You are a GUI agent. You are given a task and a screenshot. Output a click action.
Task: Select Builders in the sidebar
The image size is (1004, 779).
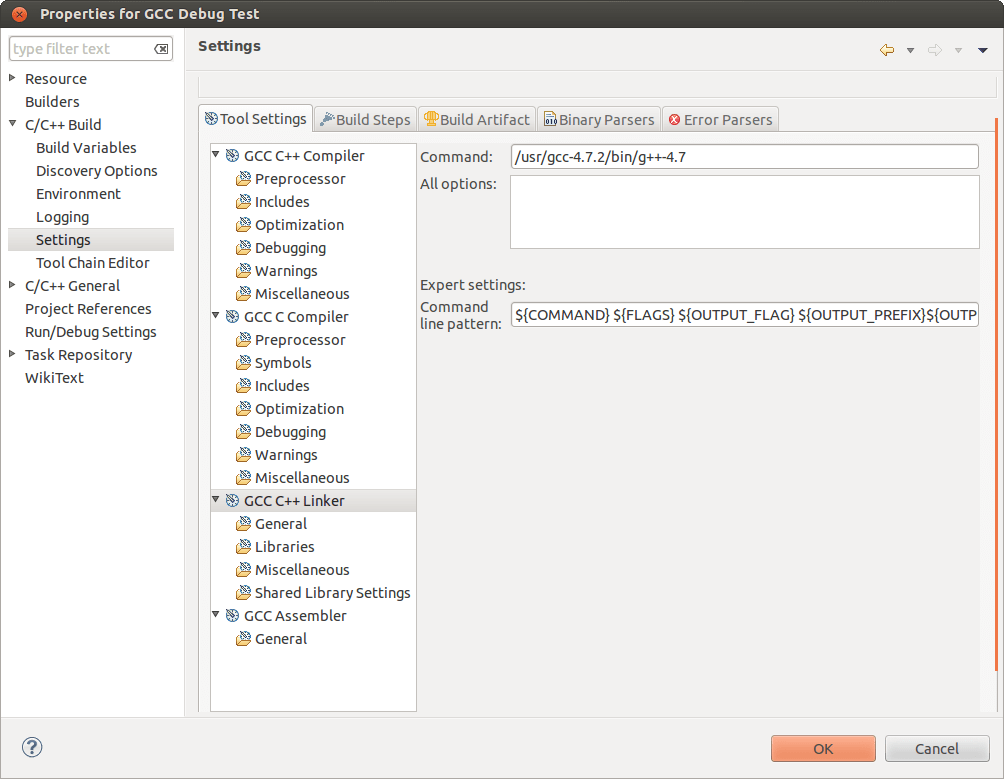53,102
